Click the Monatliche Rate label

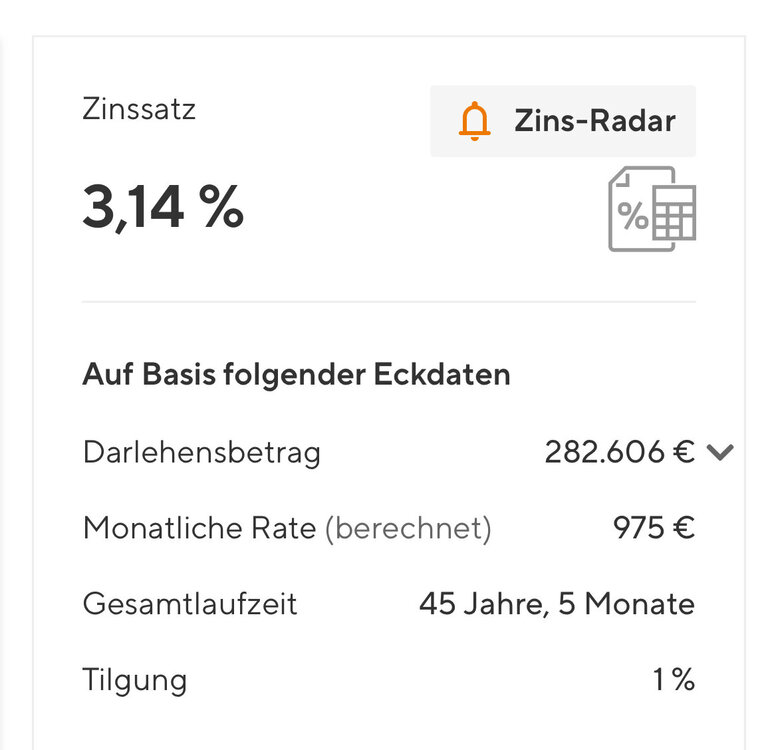[199, 528]
